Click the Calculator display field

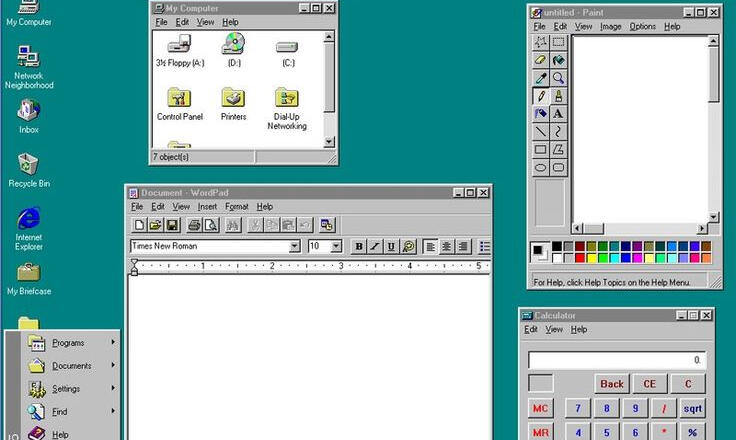[x=616, y=360]
